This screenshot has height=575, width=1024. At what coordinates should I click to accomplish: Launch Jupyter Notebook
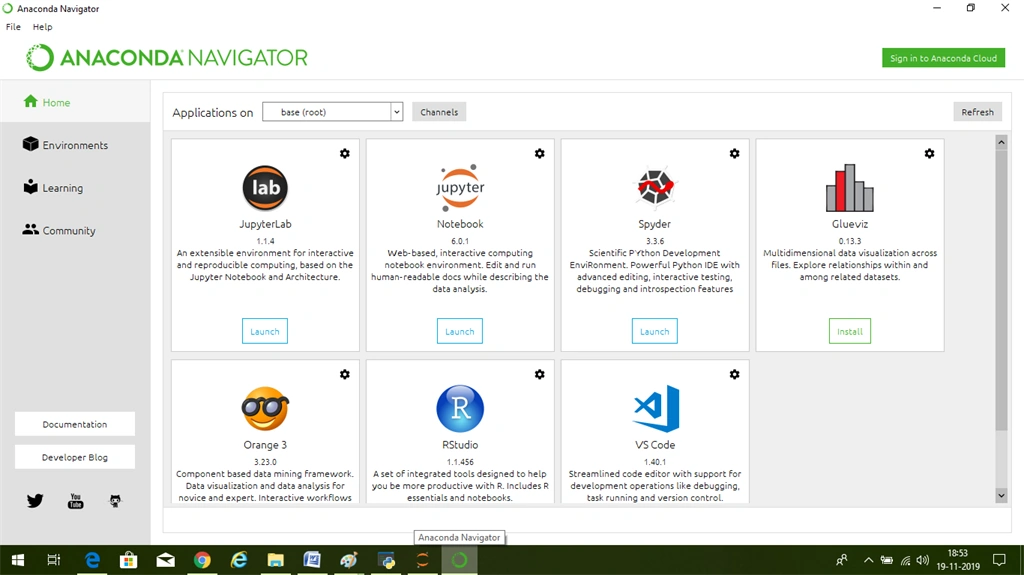[460, 331]
